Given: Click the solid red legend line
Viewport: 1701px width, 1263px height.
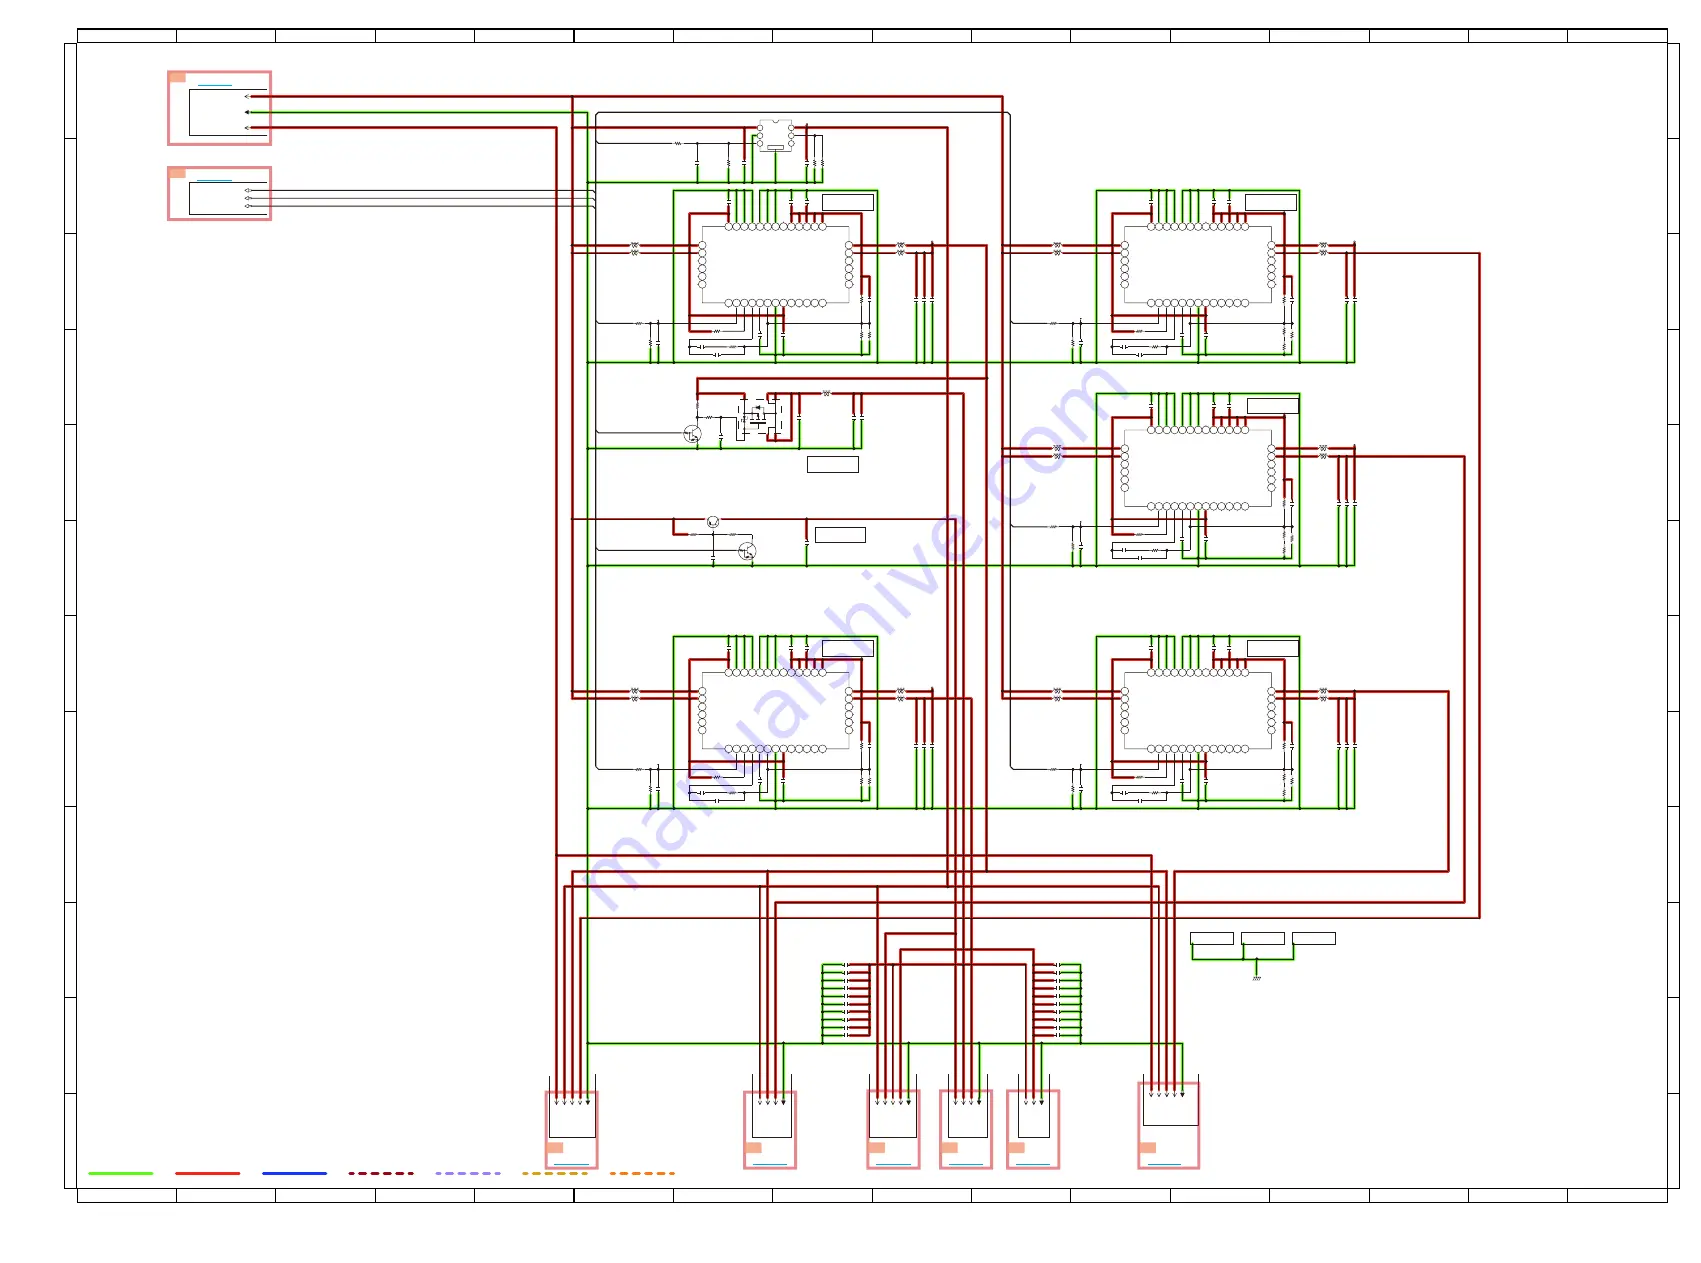Looking at the screenshot, I should point(208,1173).
